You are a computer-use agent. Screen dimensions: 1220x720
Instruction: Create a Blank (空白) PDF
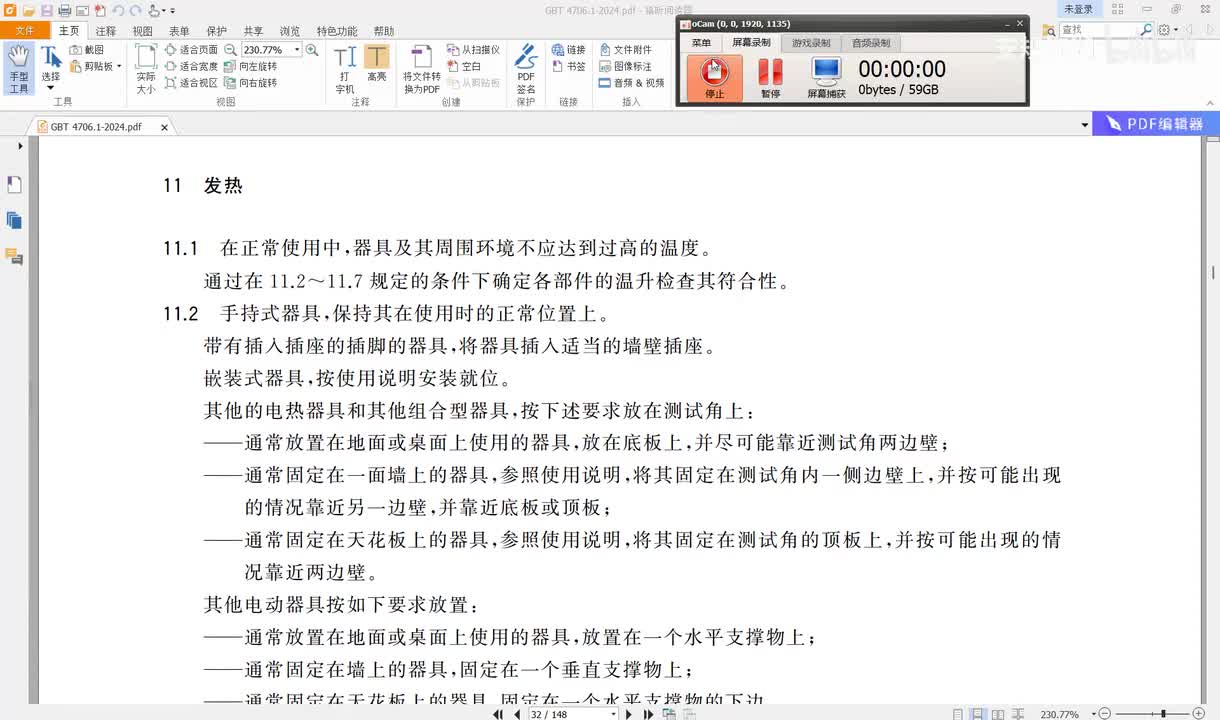pos(464,66)
